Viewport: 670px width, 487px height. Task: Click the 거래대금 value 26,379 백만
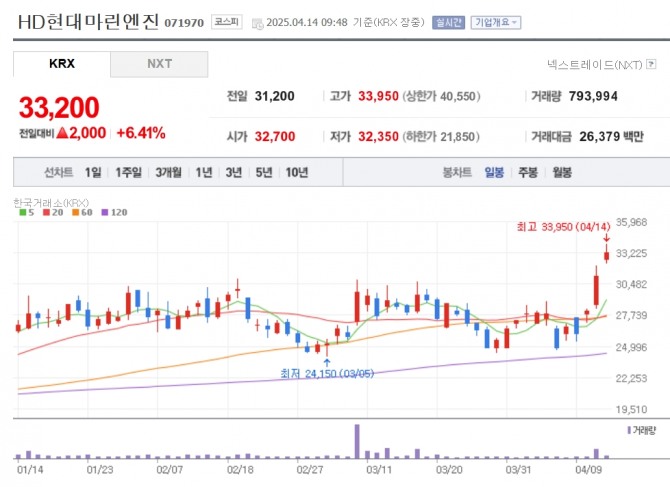coord(611,137)
